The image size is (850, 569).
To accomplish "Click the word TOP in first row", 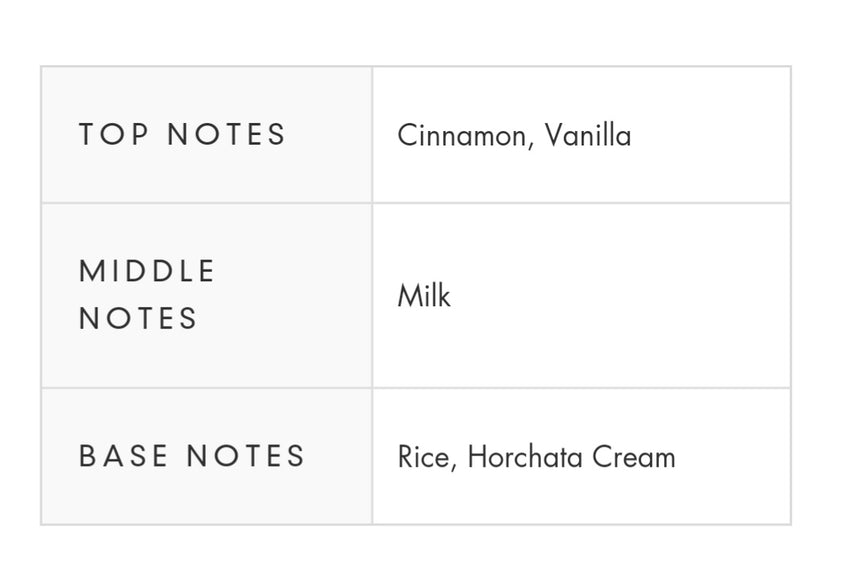I will tap(113, 134).
